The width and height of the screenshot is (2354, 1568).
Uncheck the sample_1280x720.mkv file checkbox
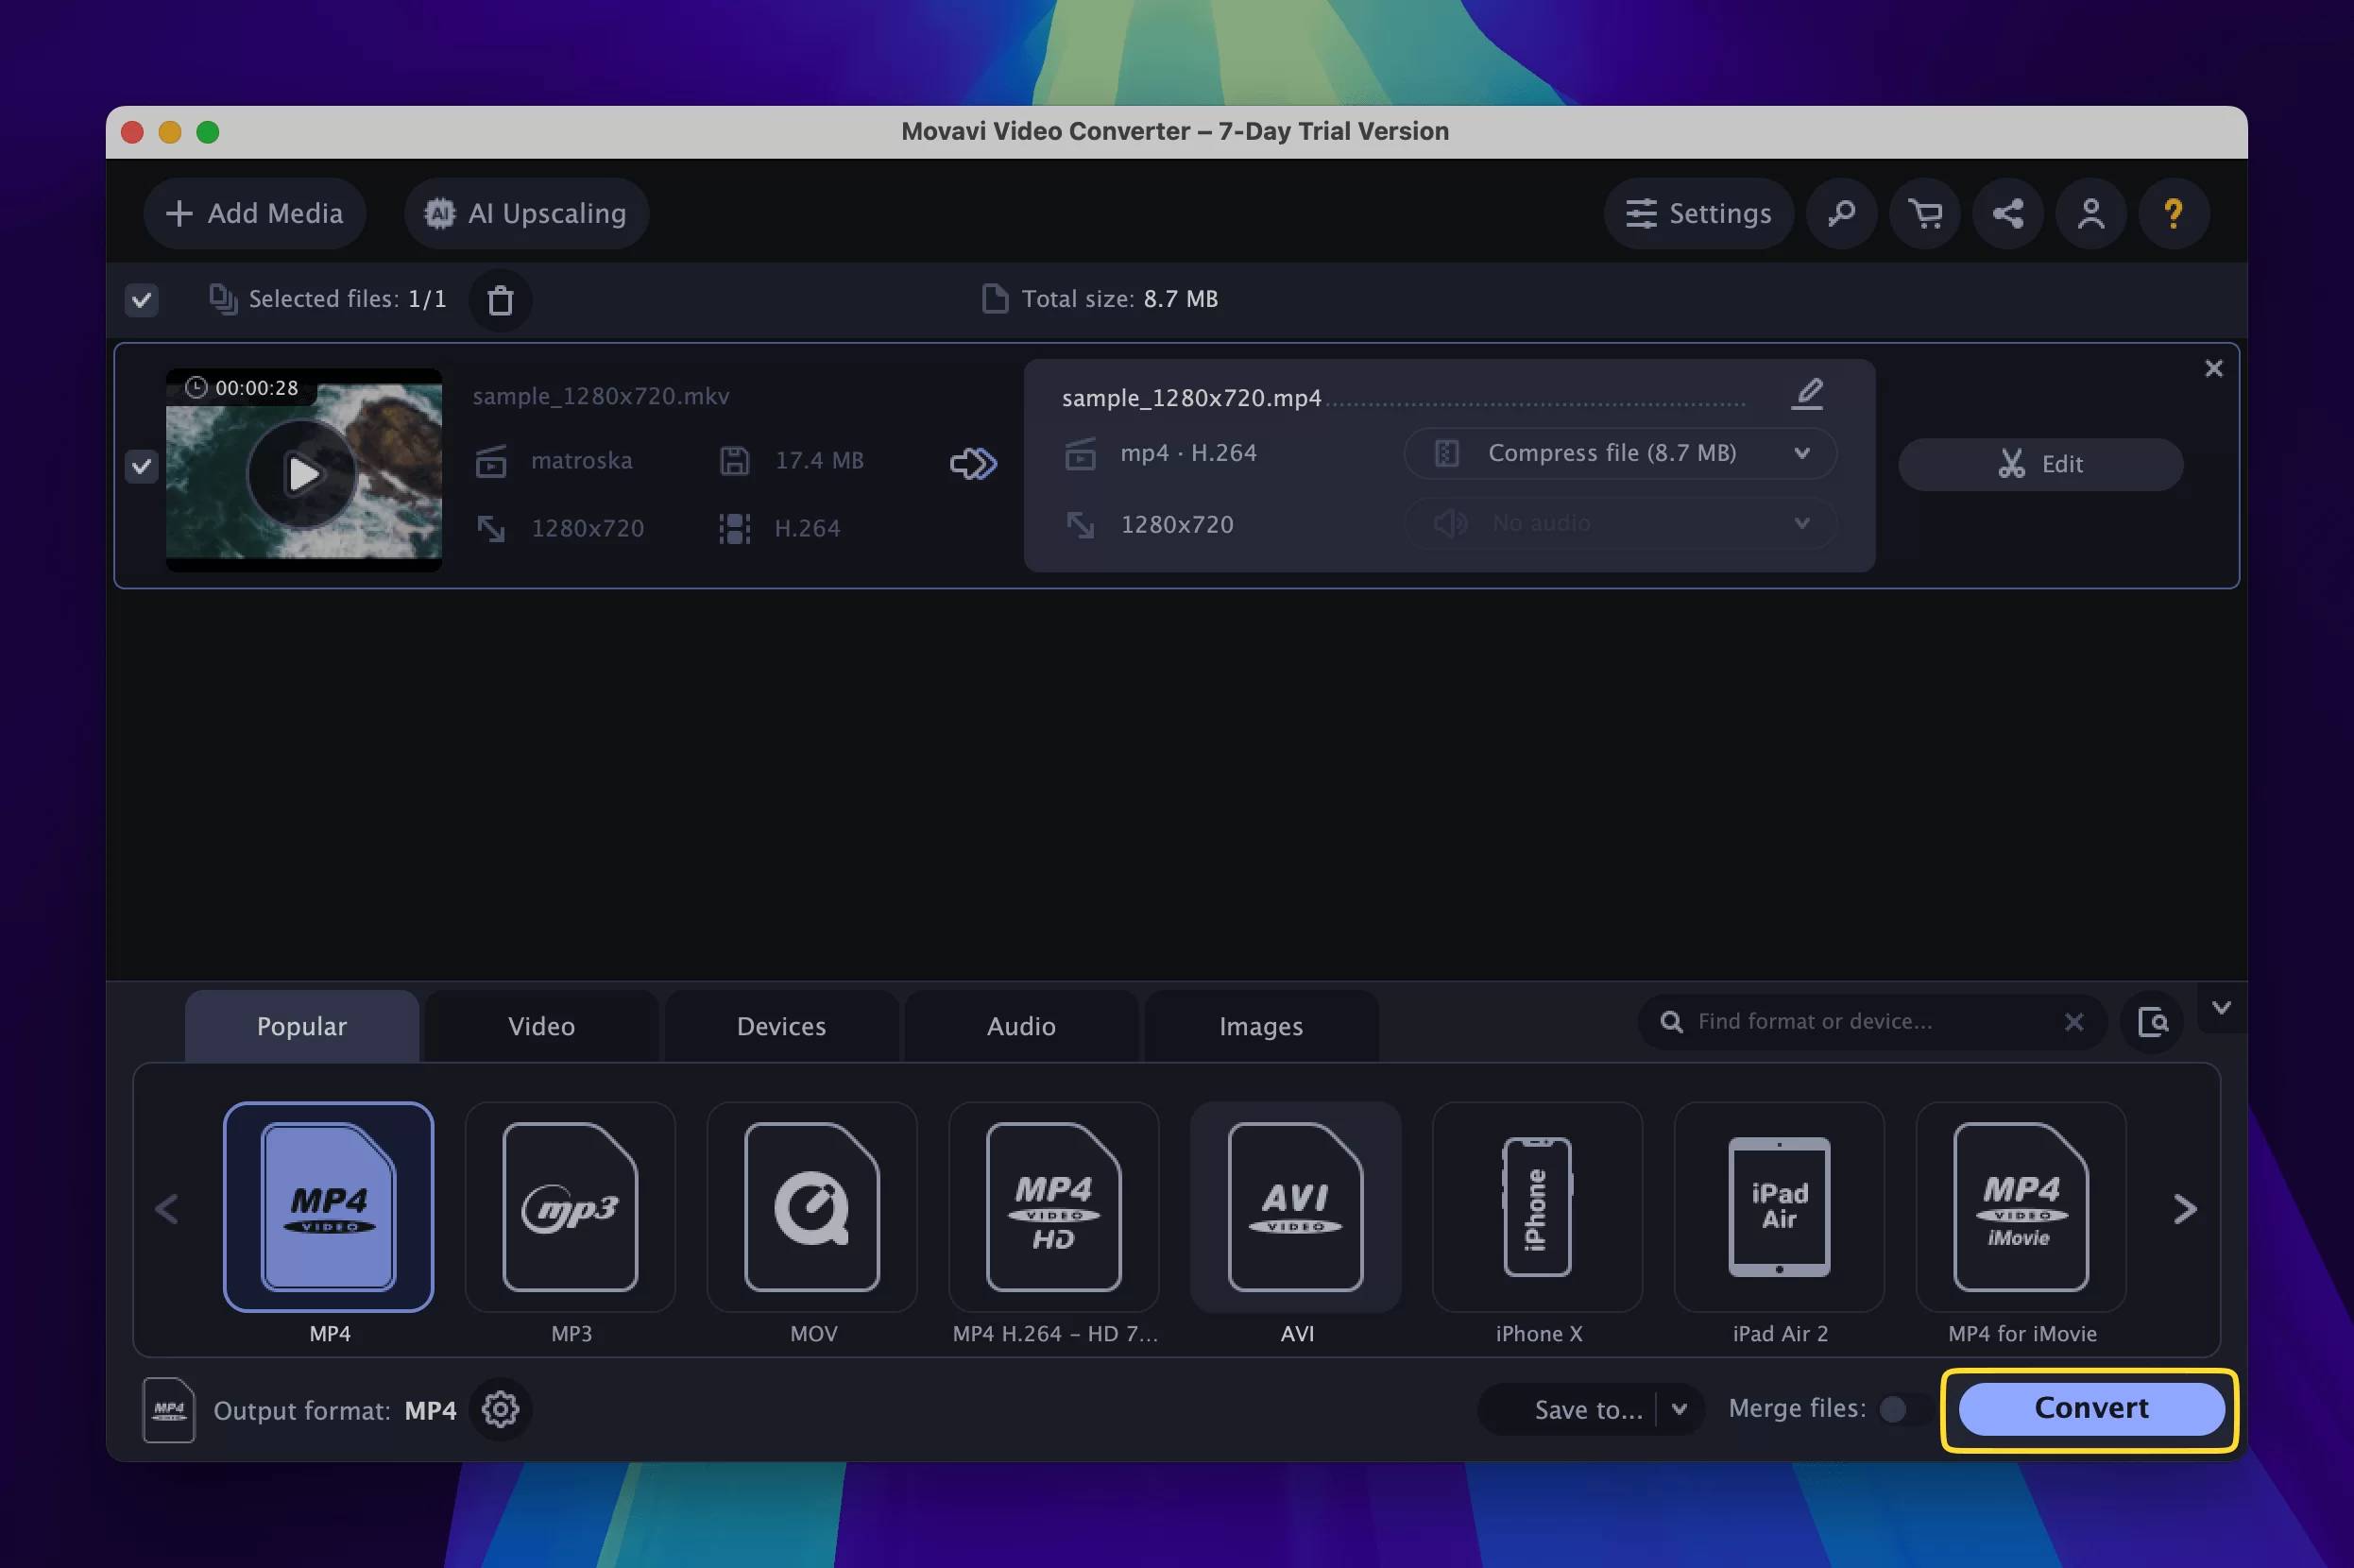141,465
